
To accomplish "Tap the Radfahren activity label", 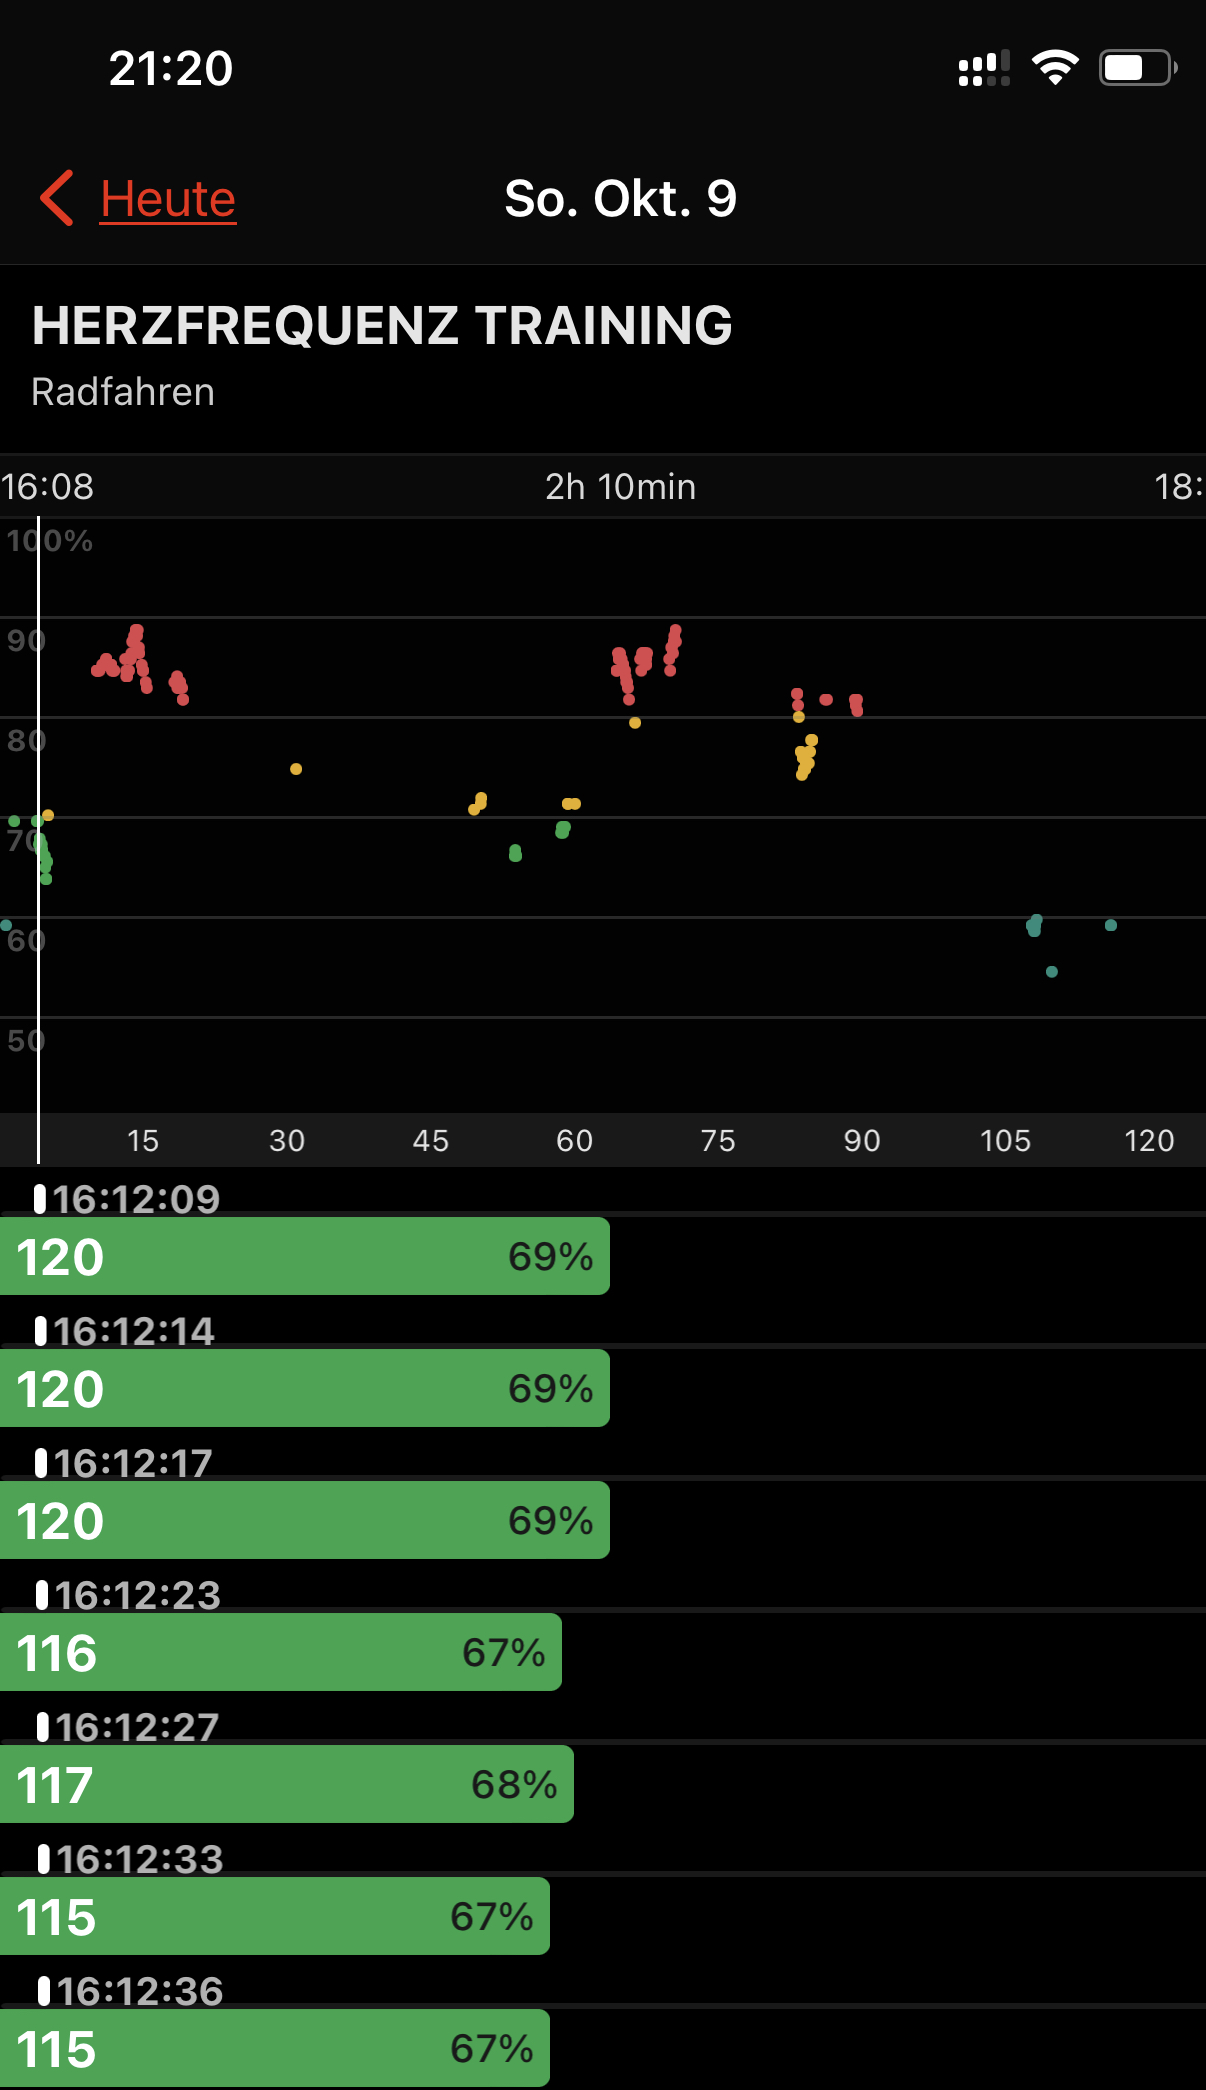I will pos(123,392).
